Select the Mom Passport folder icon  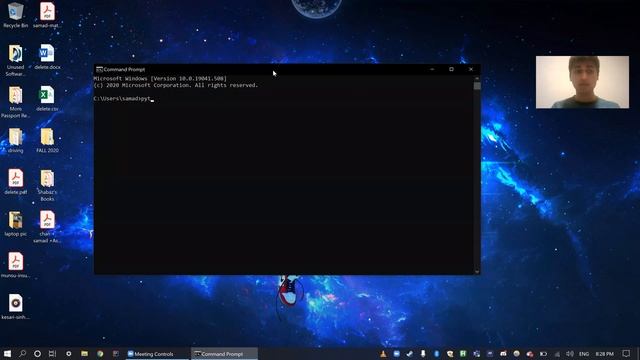pyautogui.click(x=16, y=102)
